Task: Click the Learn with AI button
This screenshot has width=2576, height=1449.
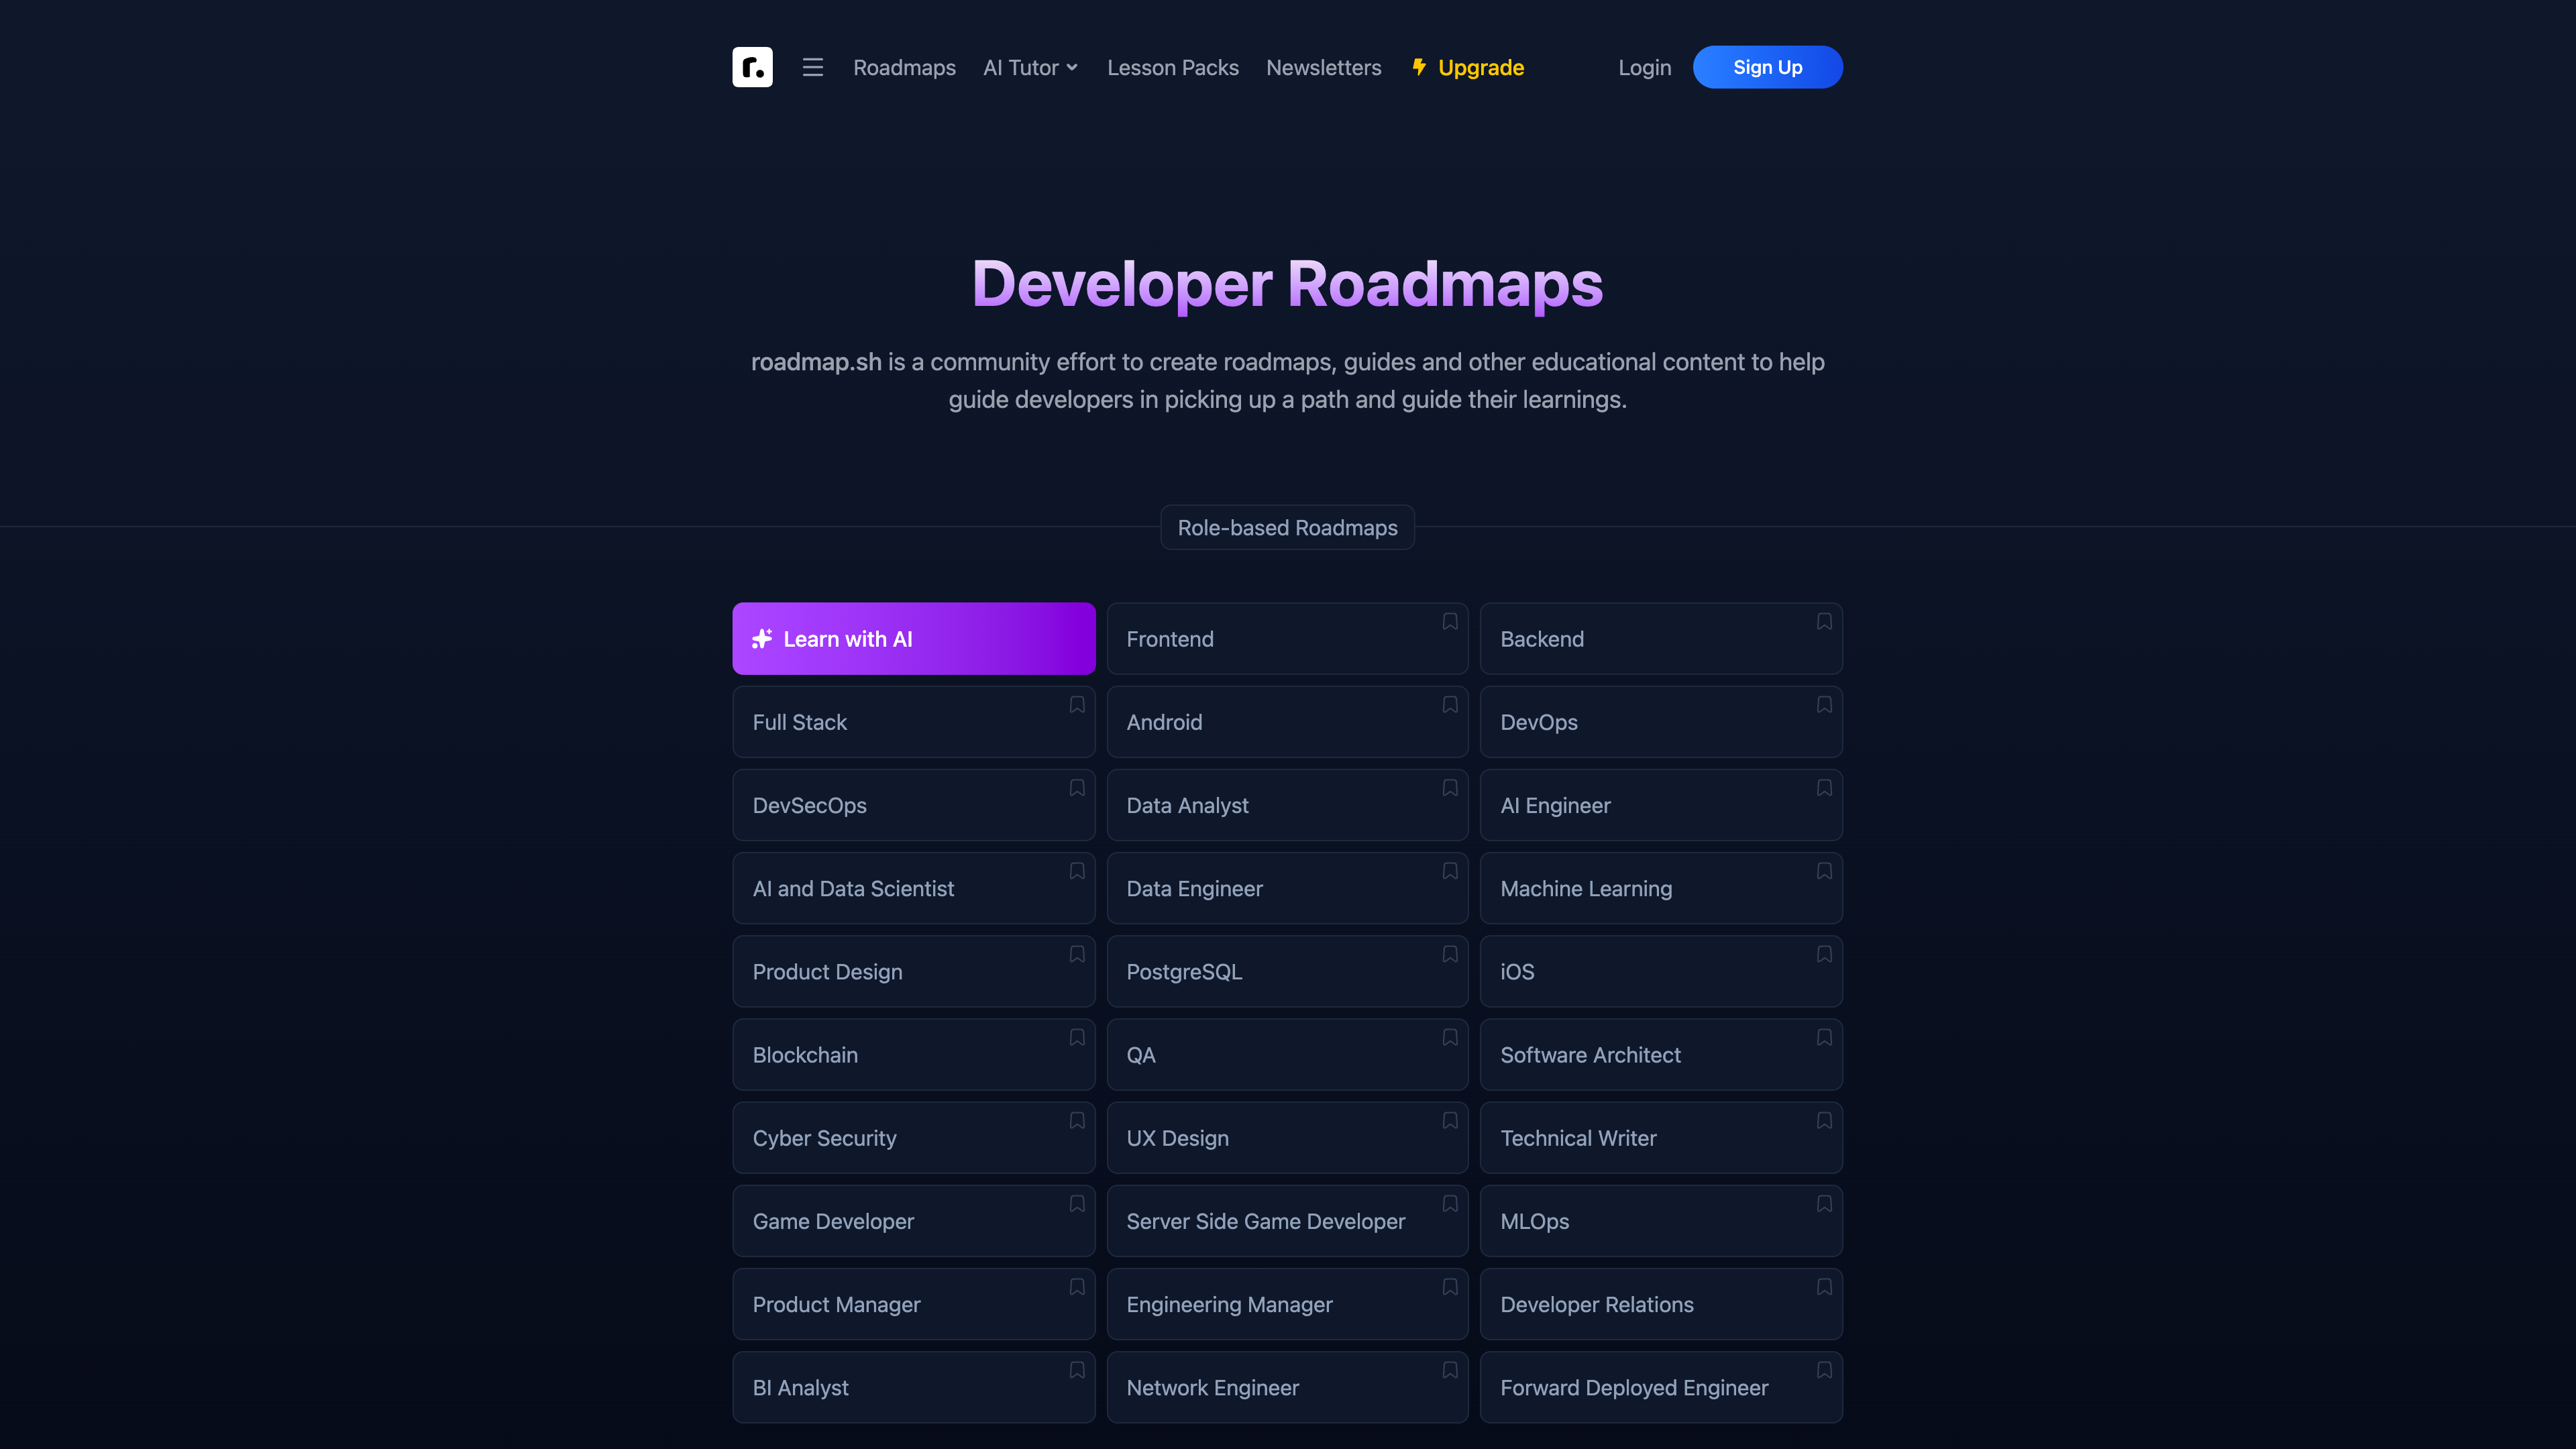Action: coord(913,638)
